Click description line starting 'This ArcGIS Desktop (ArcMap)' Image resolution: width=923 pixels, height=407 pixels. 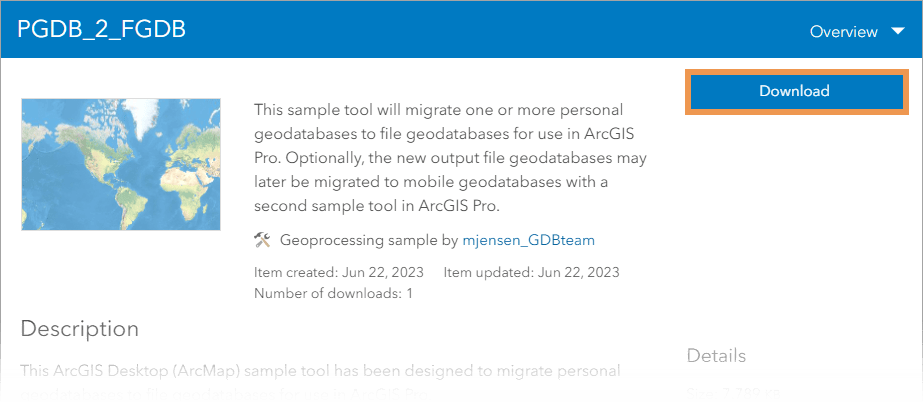(x=320, y=371)
